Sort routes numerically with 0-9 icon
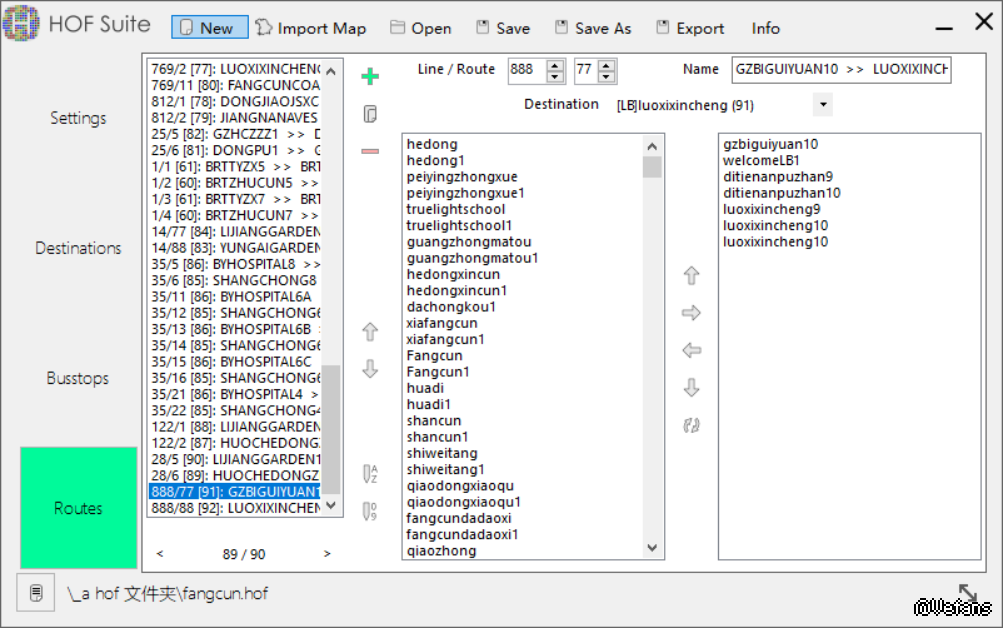The image size is (1003, 628). (370, 511)
